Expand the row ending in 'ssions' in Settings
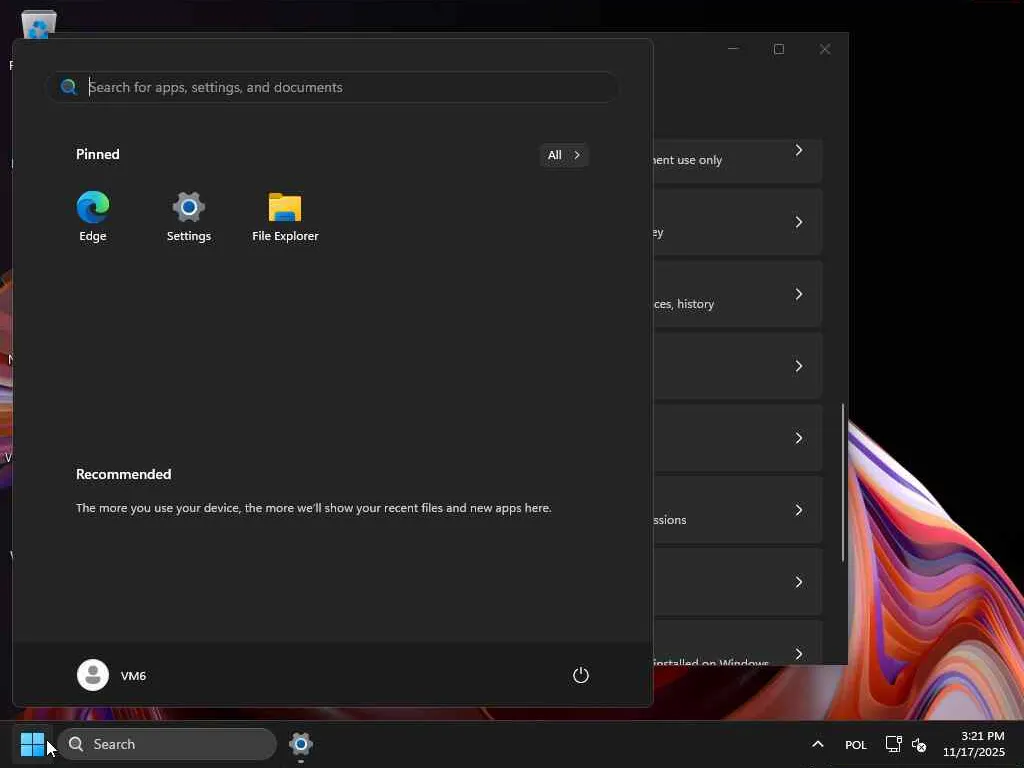The width and height of the screenshot is (1024, 768). click(x=737, y=509)
